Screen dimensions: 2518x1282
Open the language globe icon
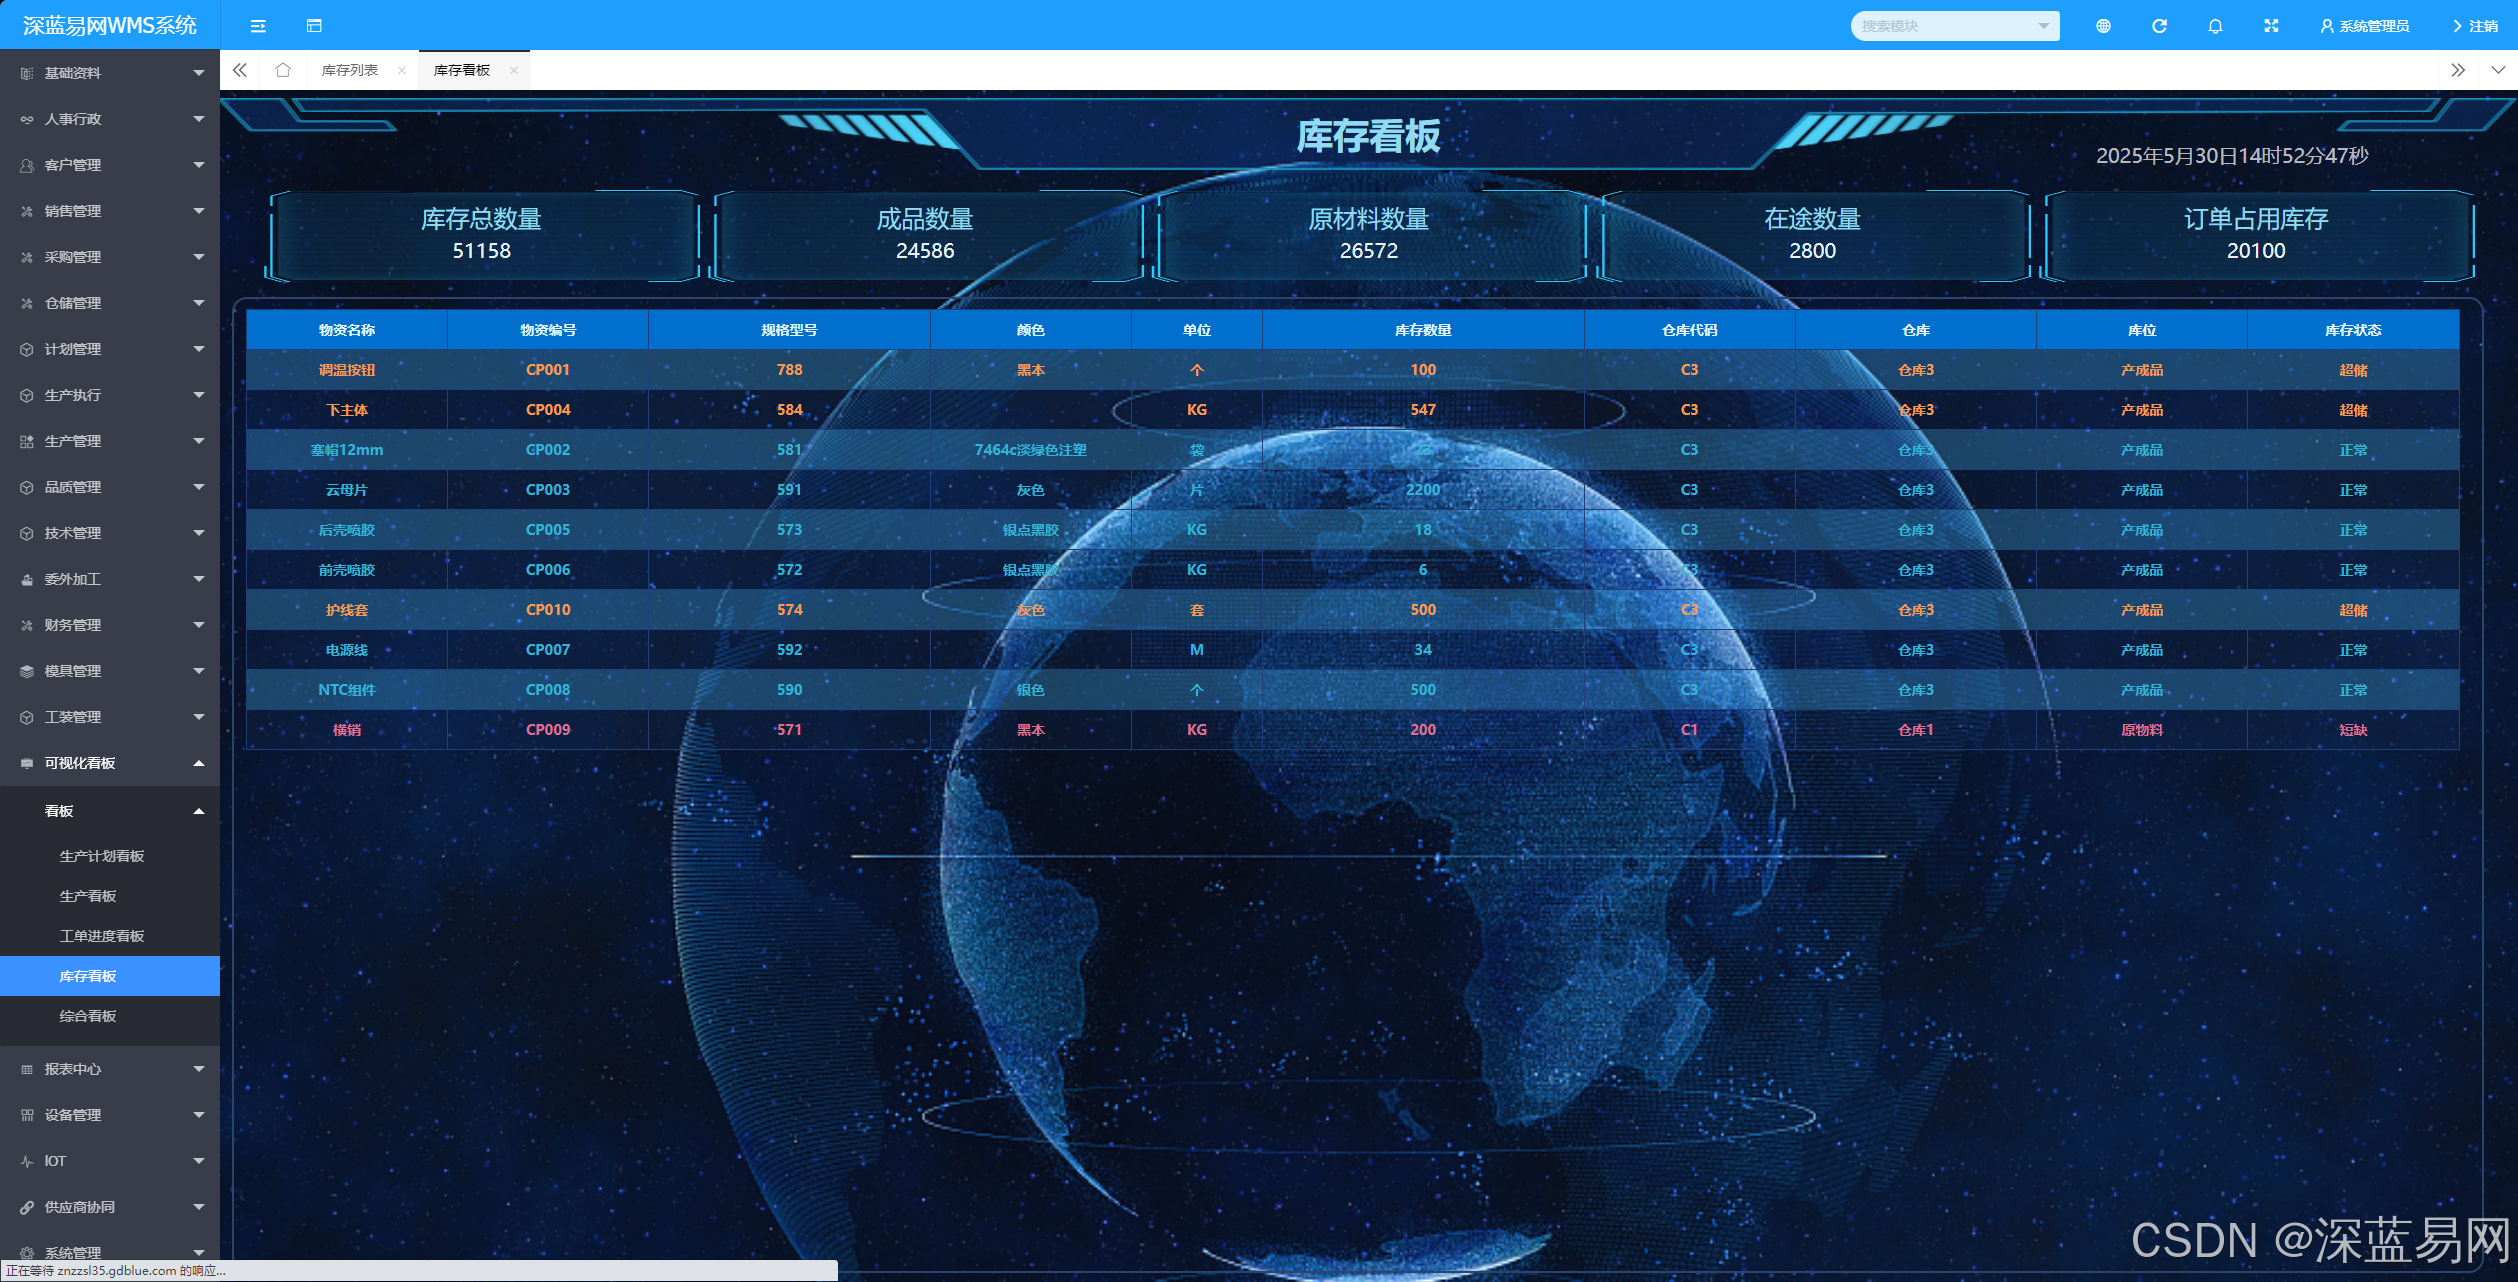(x=2103, y=26)
